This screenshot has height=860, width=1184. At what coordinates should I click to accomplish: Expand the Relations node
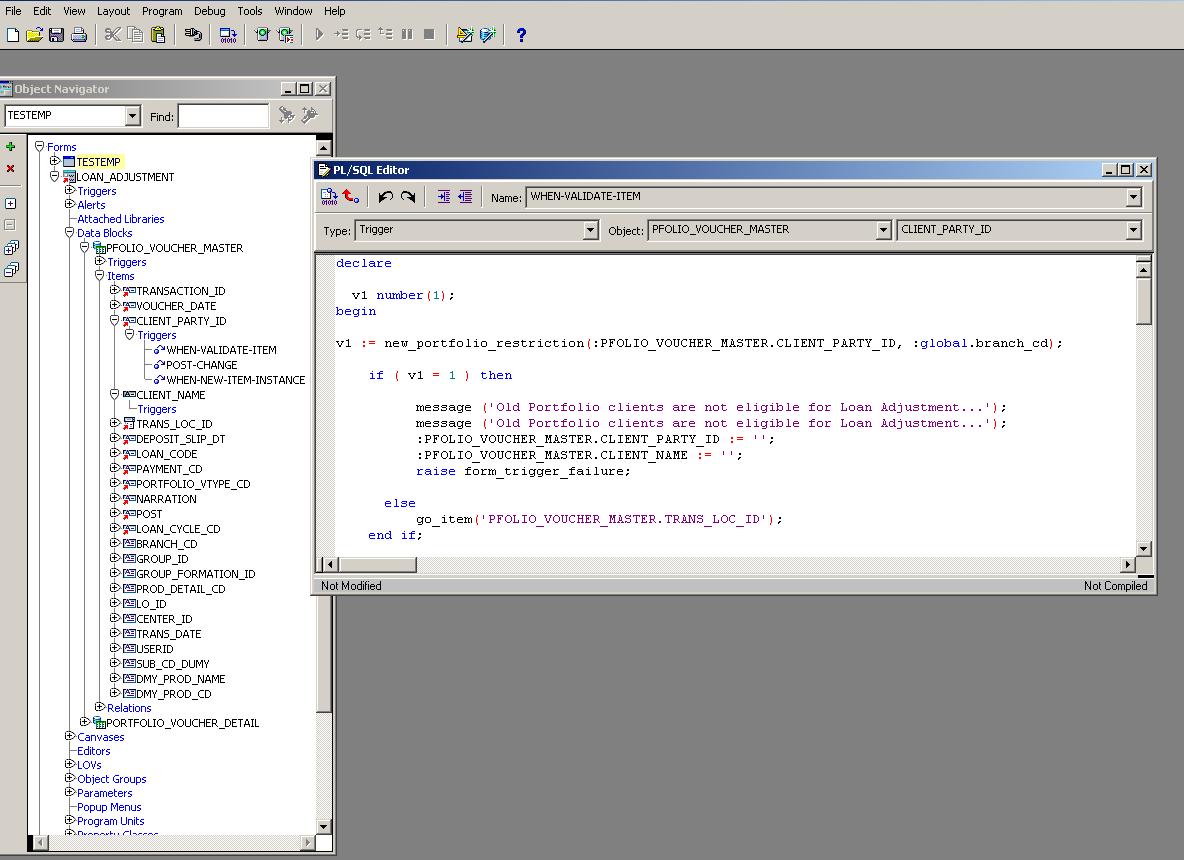click(x=100, y=707)
